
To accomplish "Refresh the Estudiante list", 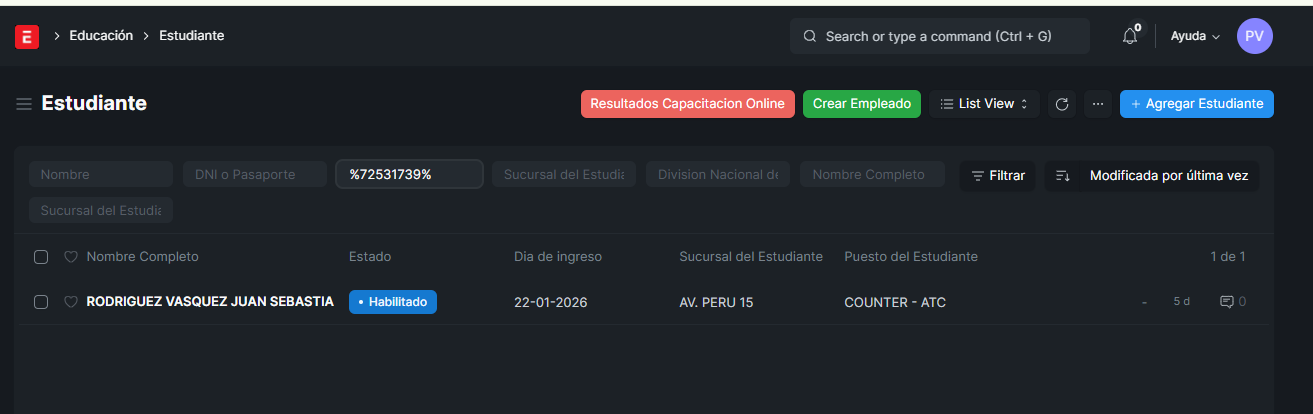I will point(1062,104).
